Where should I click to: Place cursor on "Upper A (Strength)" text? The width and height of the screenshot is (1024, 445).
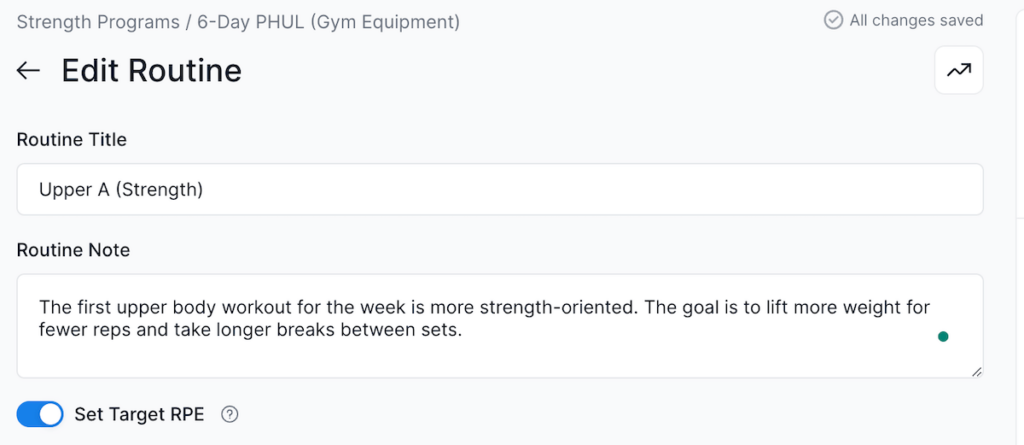coord(121,189)
